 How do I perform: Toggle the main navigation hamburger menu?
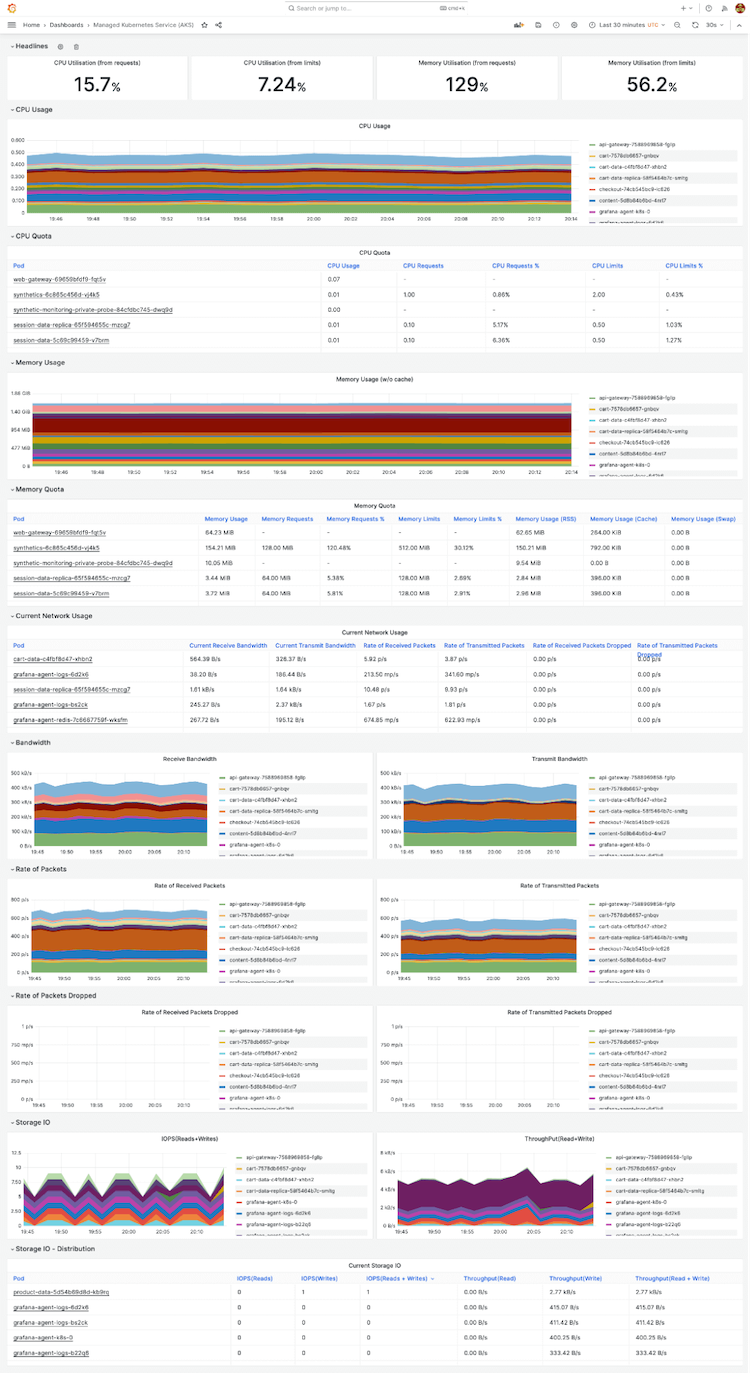(x=12, y=24)
